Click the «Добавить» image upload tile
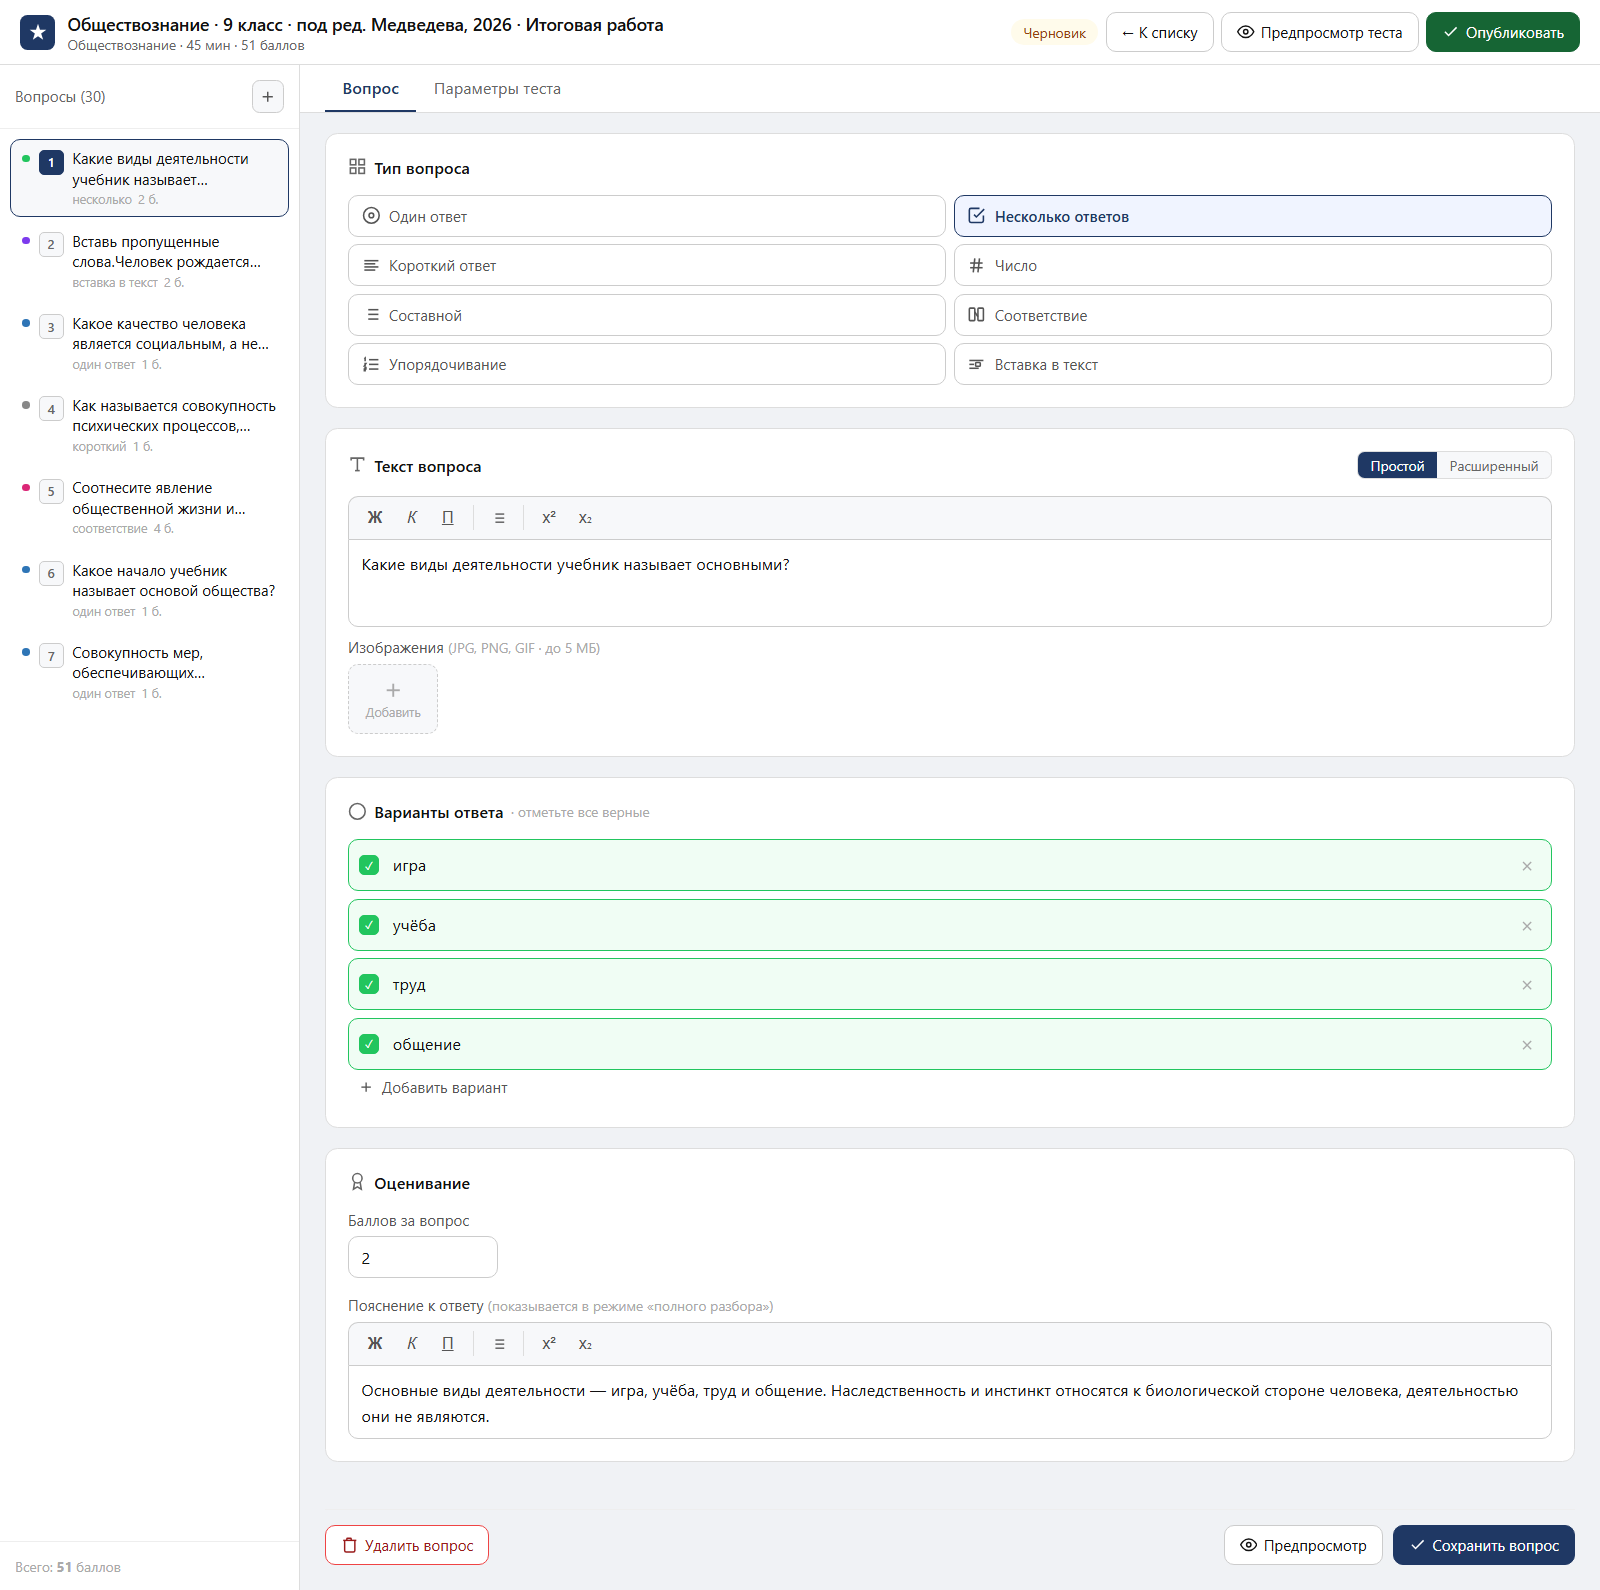1600x1590 pixels. click(x=392, y=699)
